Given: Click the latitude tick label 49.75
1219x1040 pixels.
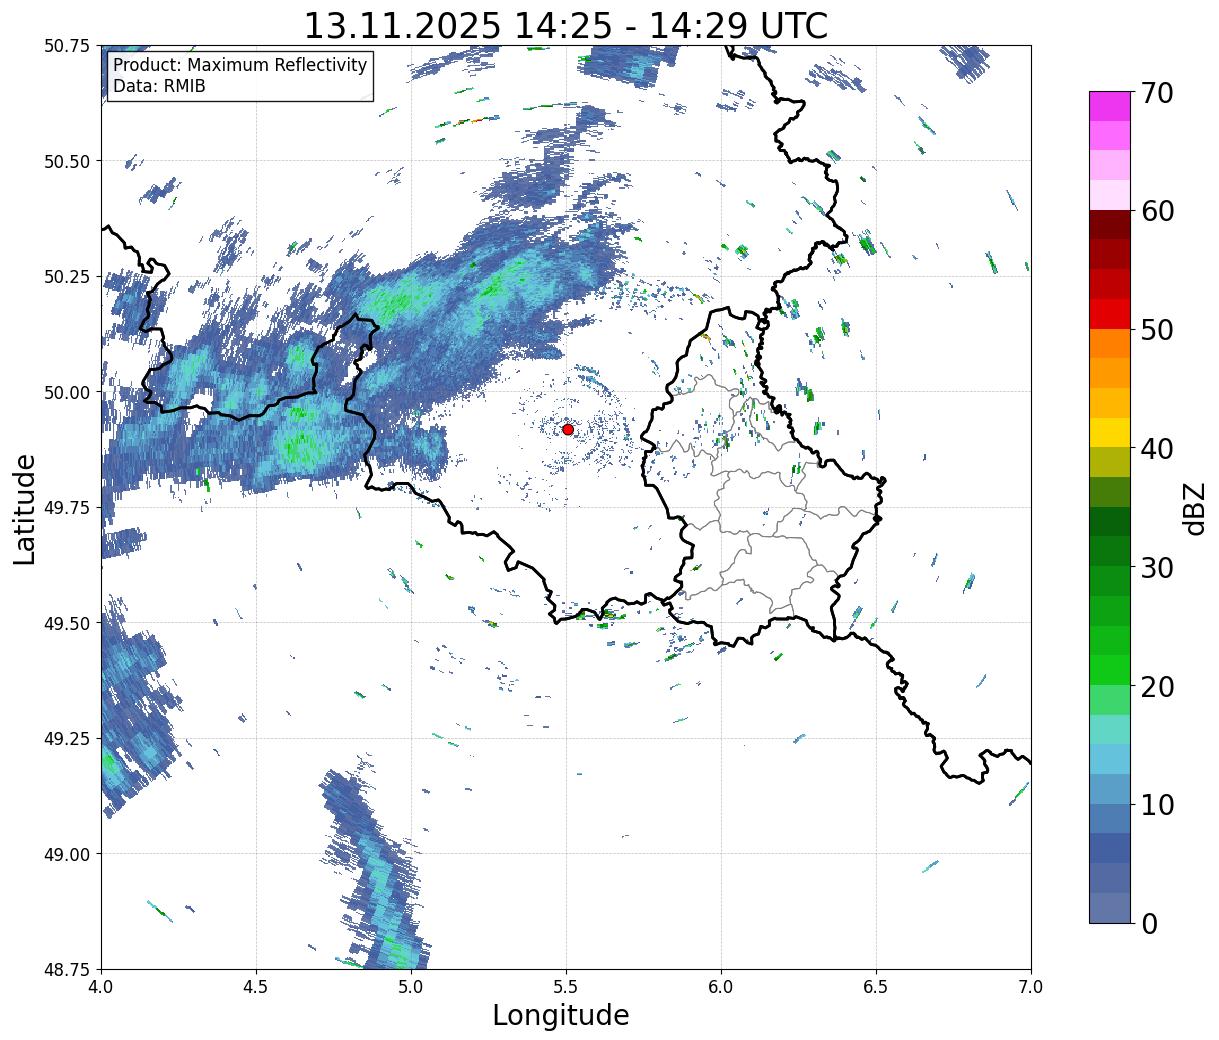Looking at the screenshot, I should pyautogui.click(x=67, y=508).
